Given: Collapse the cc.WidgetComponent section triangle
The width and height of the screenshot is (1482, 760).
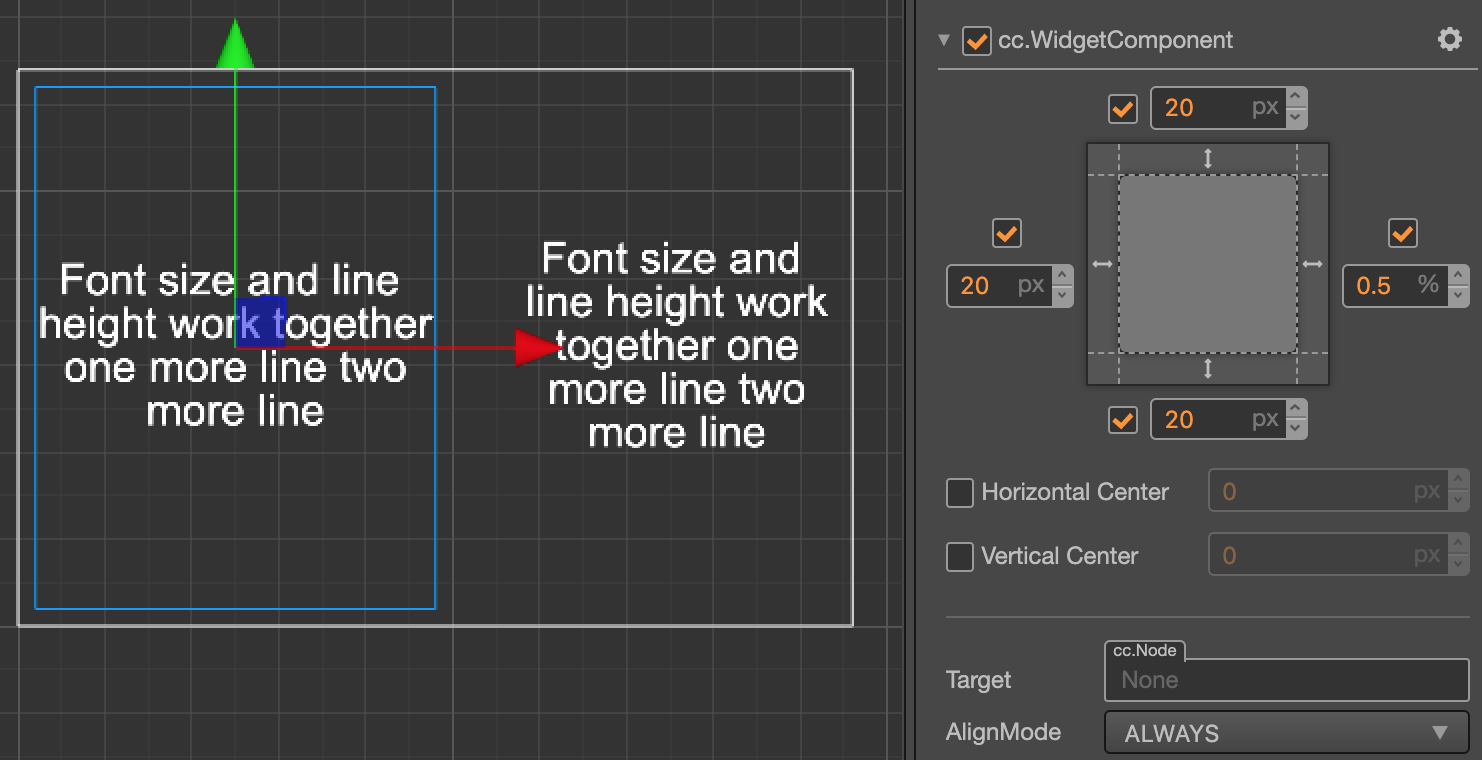Looking at the screenshot, I should [x=944, y=41].
